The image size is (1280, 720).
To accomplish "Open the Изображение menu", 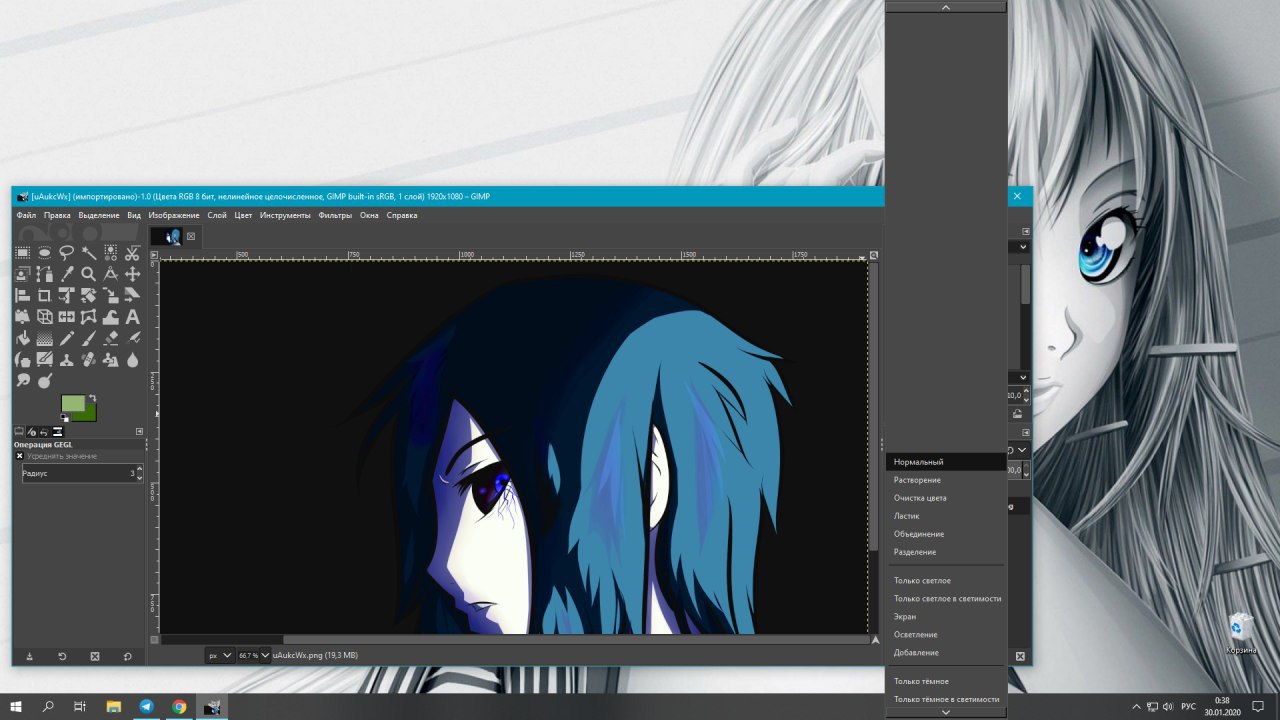I will click(x=174, y=215).
